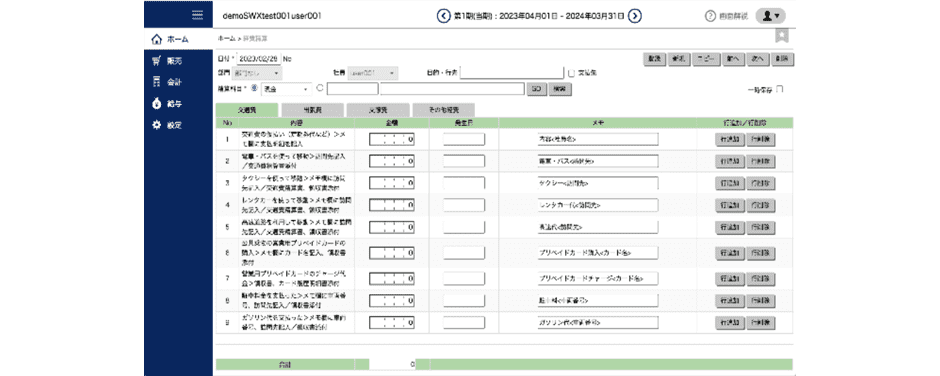The width and height of the screenshot is (940, 376).
Task: Go to Home via the house icon
Action: [x=157, y=40]
